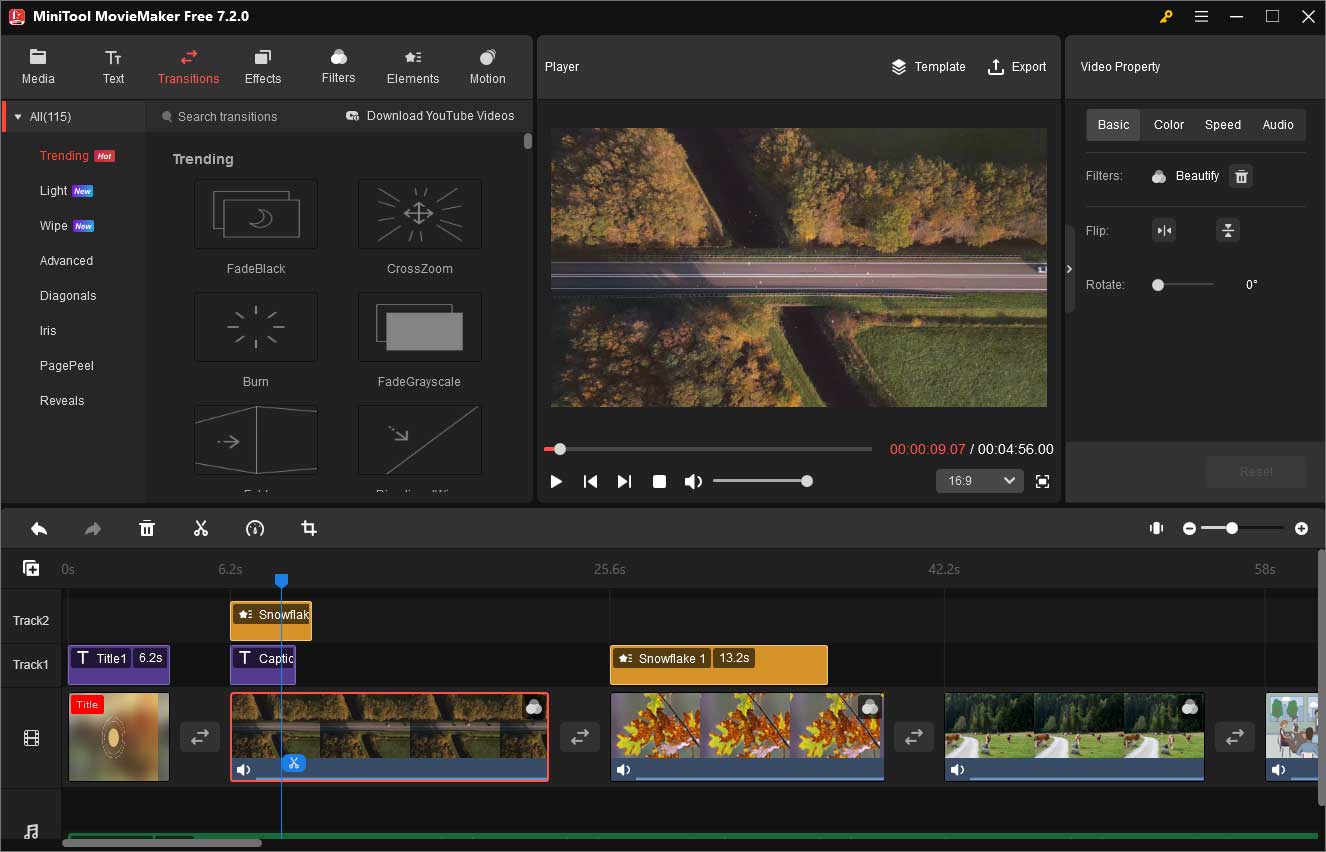Select the Snowflake 1 element clip
The width and height of the screenshot is (1326, 852).
click(719, 665)
